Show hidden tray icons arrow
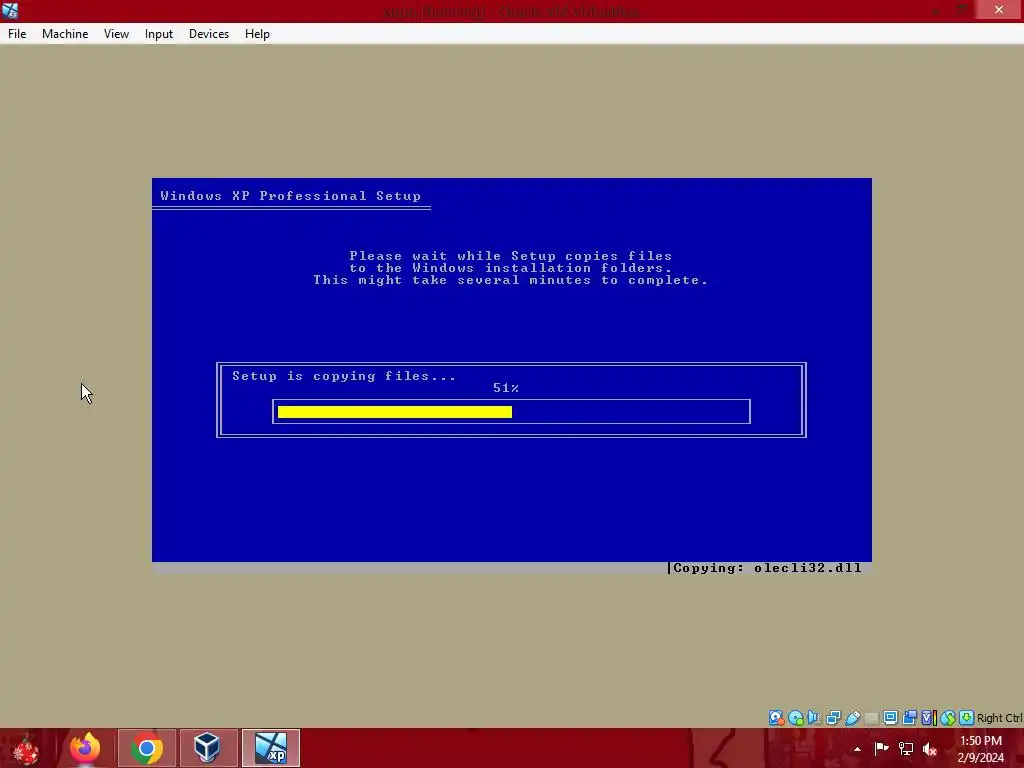1024x768 pixels. [x=857, y=749]
